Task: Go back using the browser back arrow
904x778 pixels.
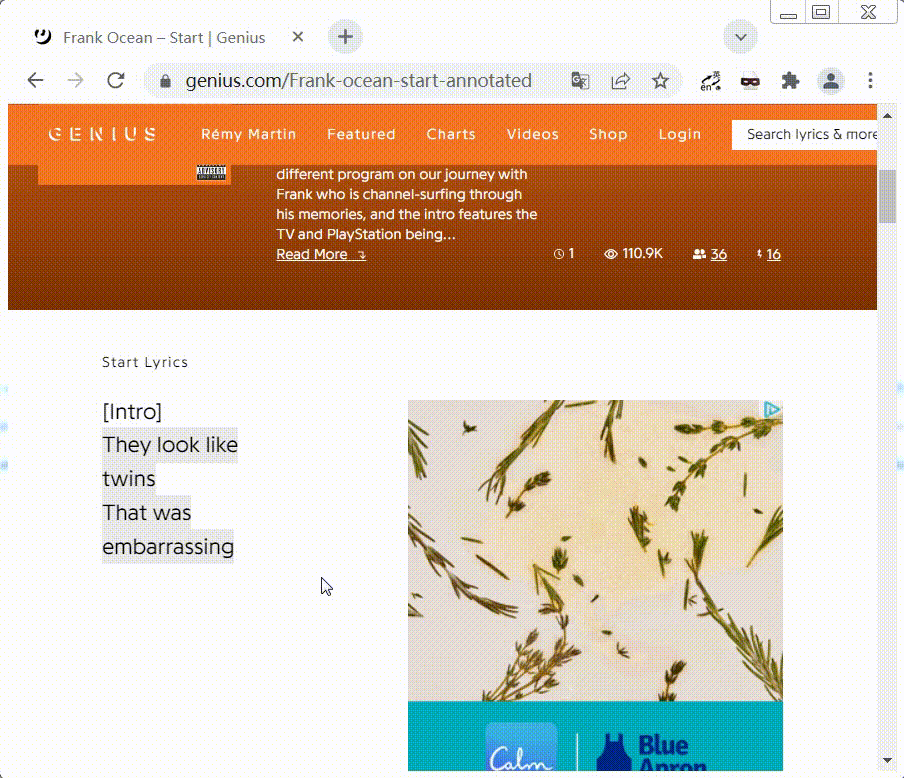Action: pos(36,80)
